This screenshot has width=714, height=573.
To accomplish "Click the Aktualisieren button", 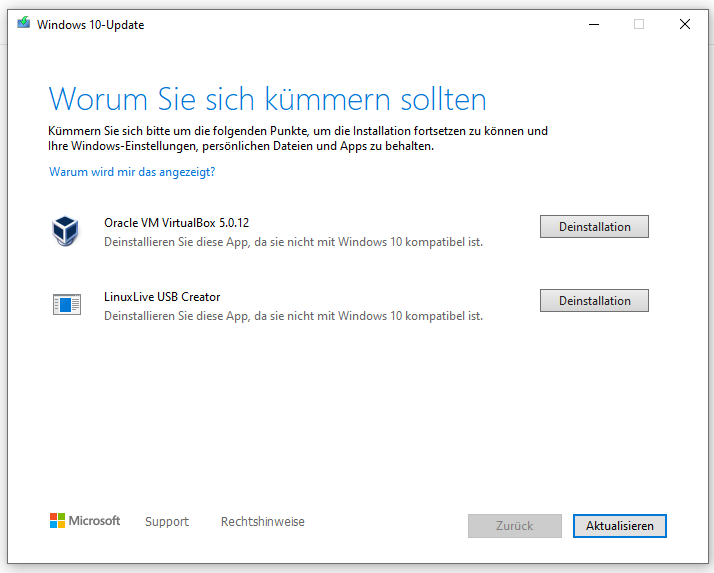I will tap(620, 526).
